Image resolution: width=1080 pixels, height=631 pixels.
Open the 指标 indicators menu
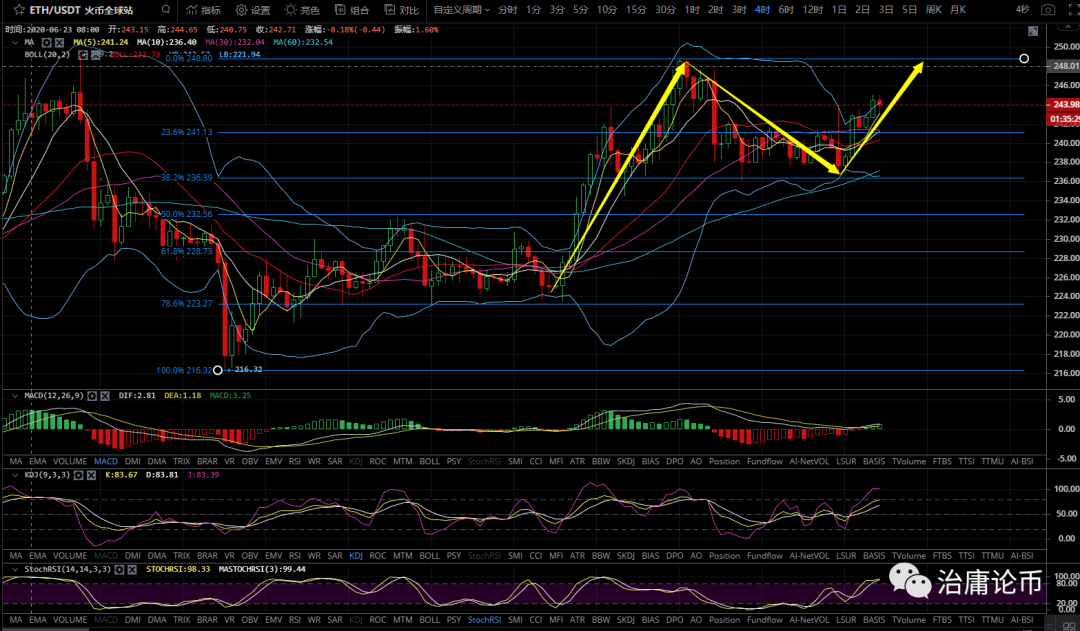(203, 11)
